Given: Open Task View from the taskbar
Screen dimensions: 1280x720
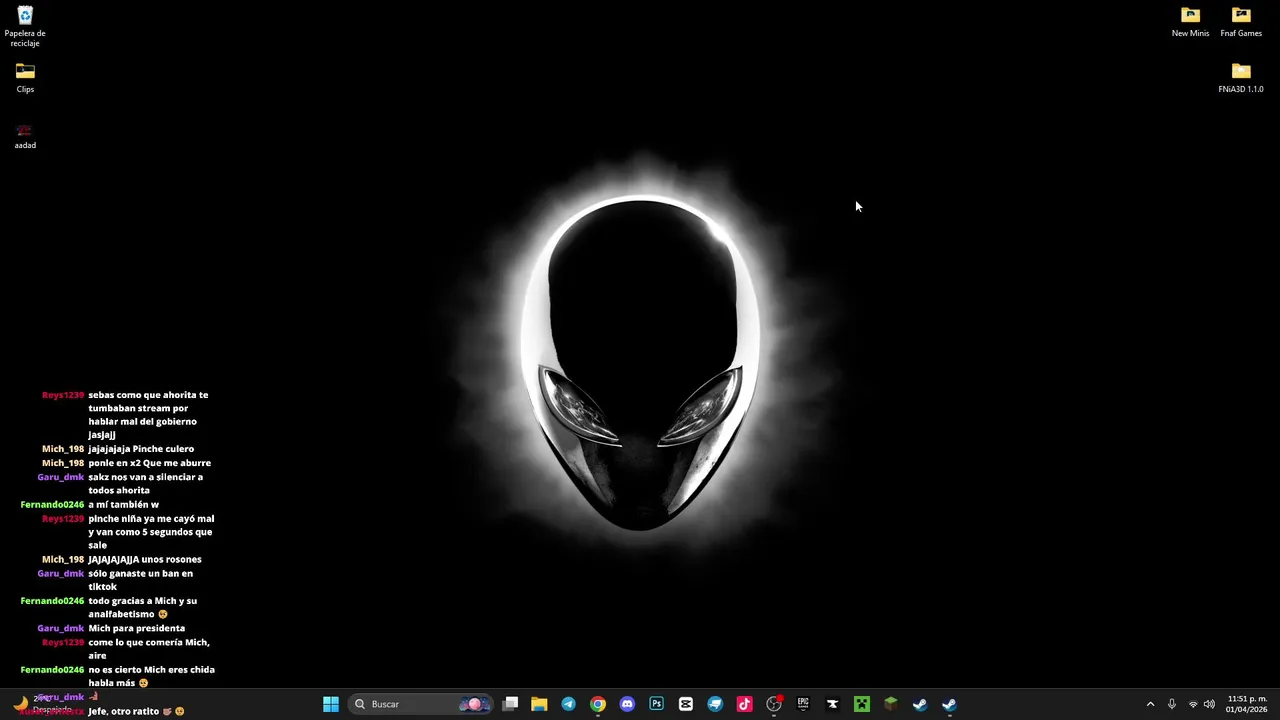Looking at the screenshot, I should (510, 704).
